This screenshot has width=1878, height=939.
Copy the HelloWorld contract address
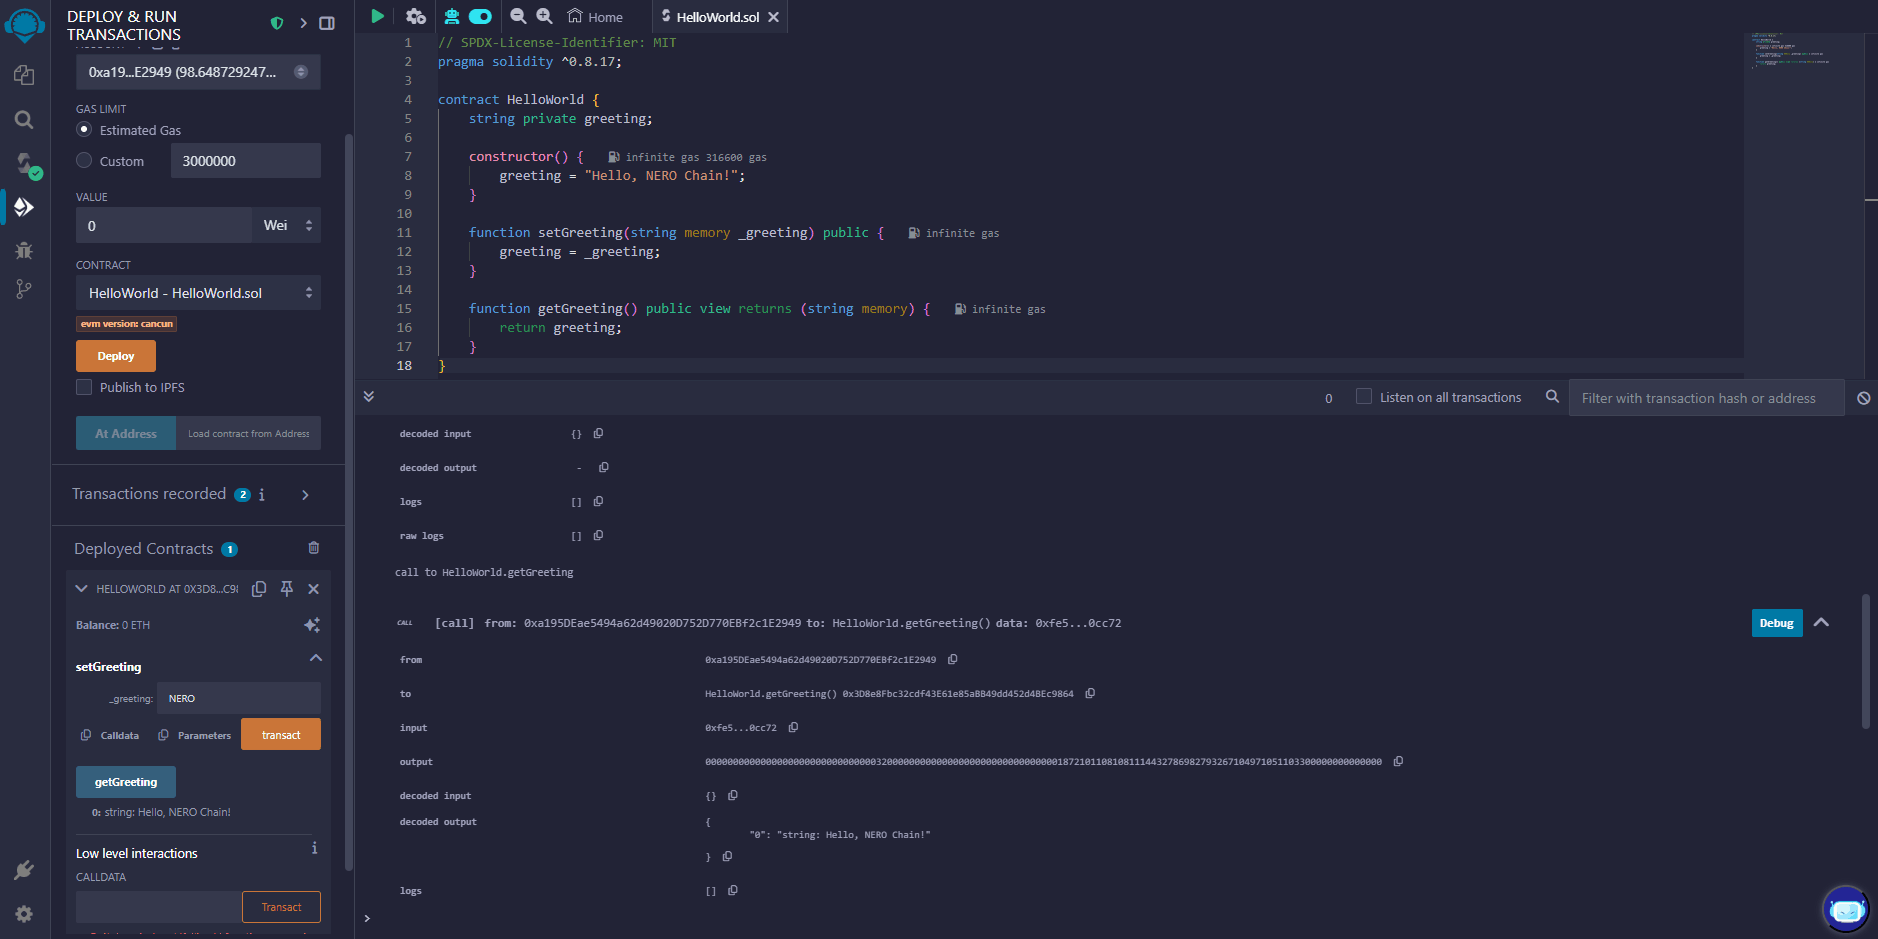(259, 589)
